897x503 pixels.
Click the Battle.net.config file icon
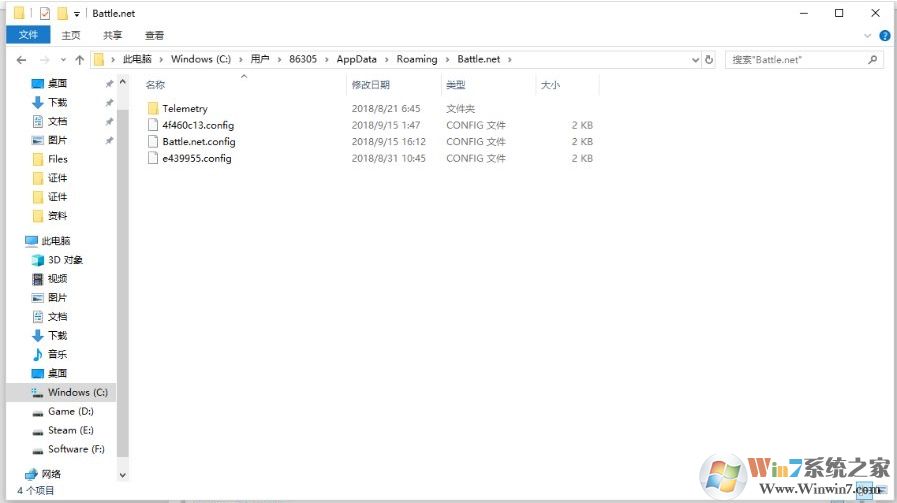coord(153,141)
